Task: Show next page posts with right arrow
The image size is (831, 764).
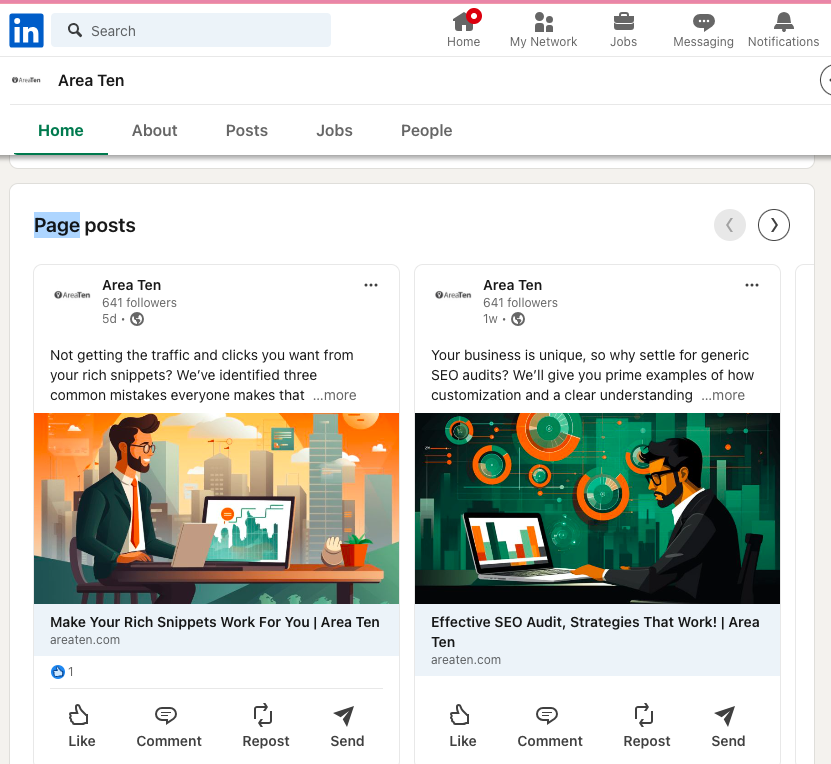Action: (774, 225)
